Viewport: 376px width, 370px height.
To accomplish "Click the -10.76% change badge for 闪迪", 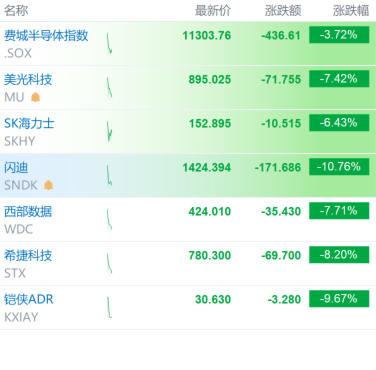I will click(339, 167).
